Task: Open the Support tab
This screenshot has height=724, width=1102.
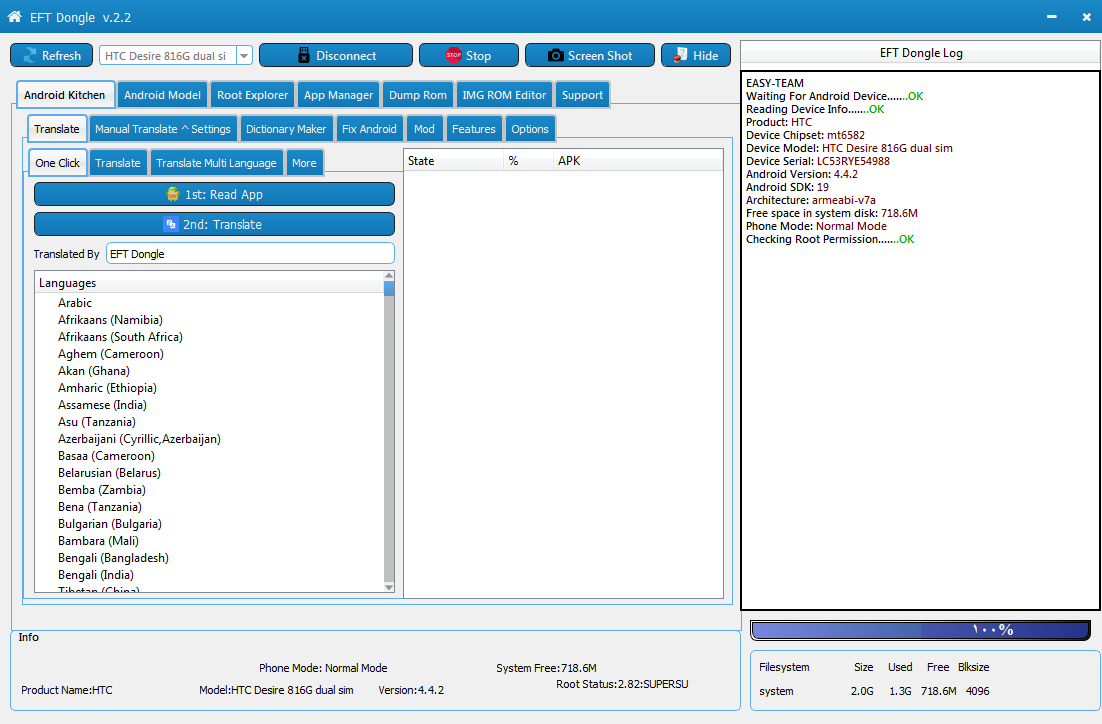Action: click(582, 95)
